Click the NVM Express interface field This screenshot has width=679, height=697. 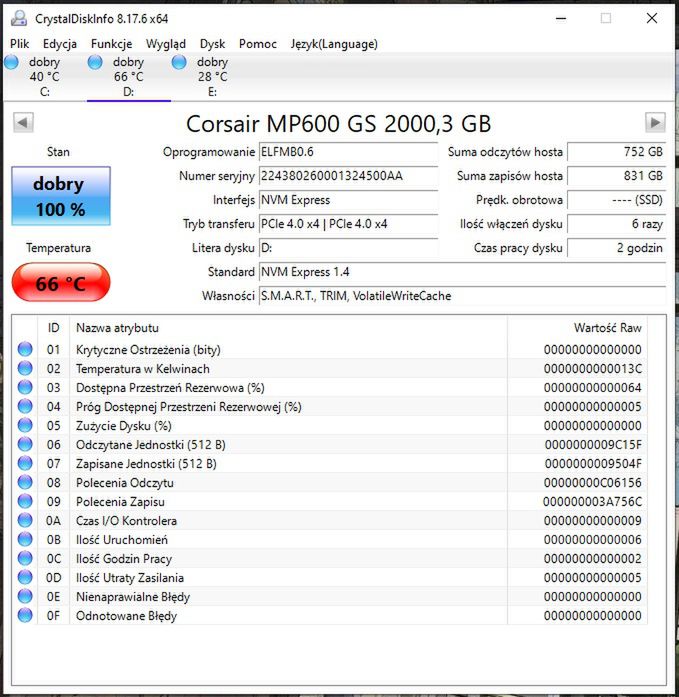(348, 200)
